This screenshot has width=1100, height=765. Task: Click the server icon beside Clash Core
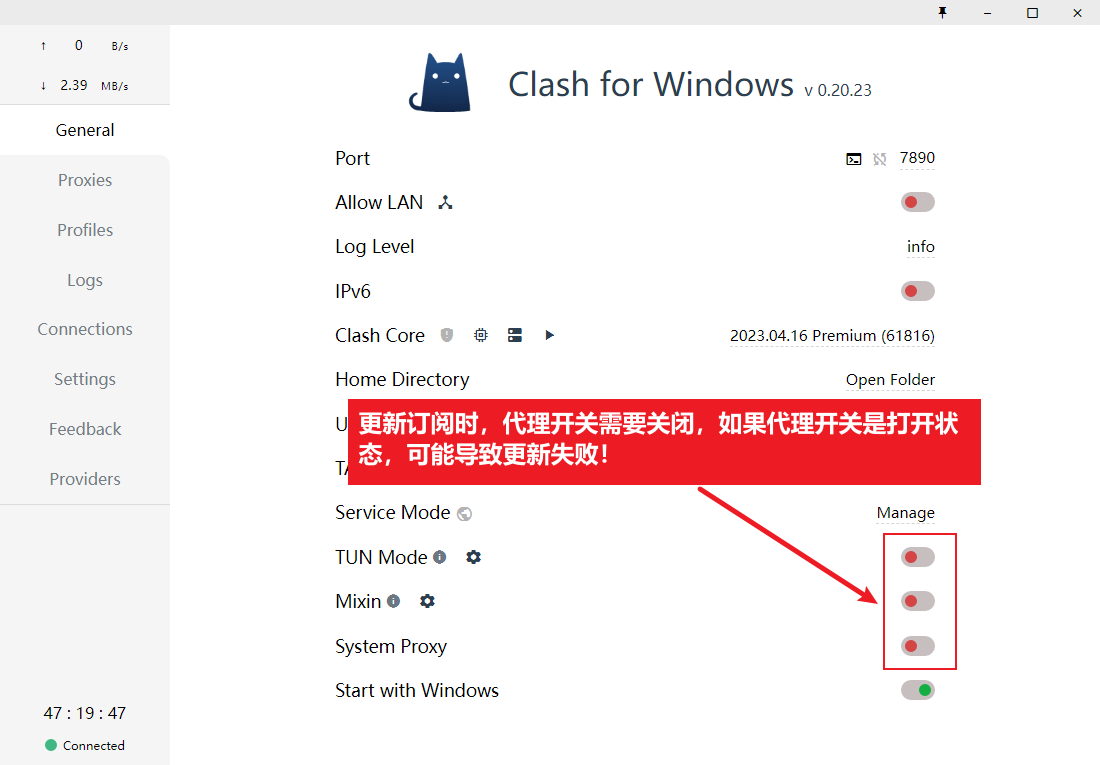pyautogui.click(x=515, y=335)
